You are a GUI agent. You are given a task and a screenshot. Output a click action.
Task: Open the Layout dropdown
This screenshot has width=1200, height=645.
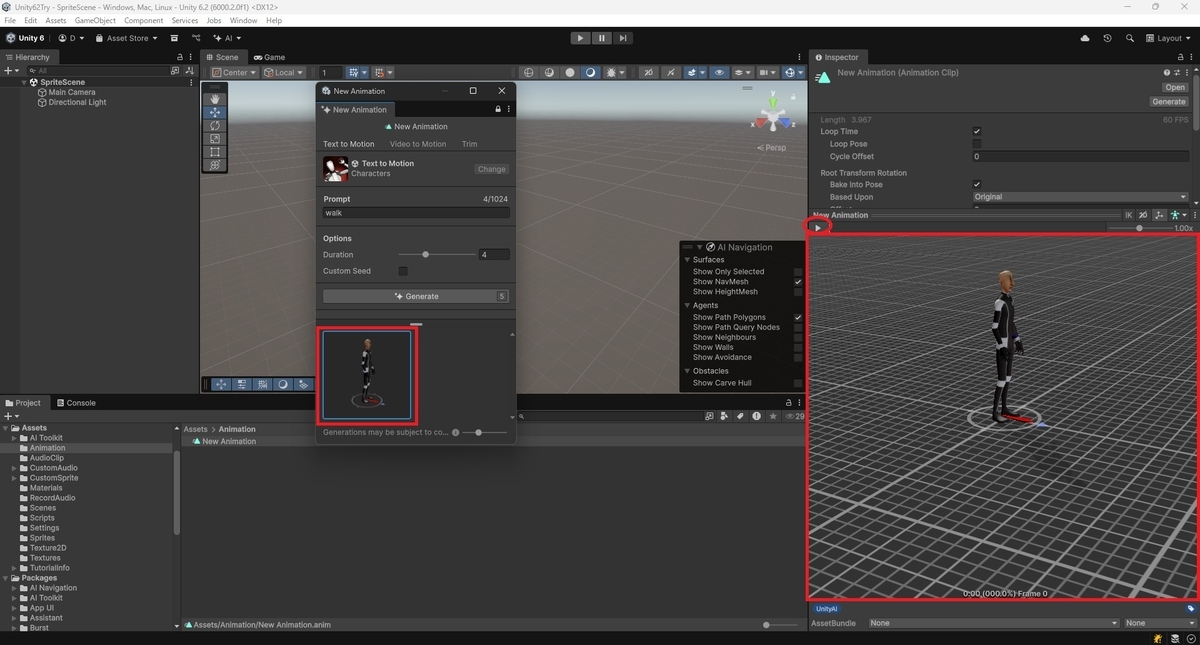[1169, 38]
